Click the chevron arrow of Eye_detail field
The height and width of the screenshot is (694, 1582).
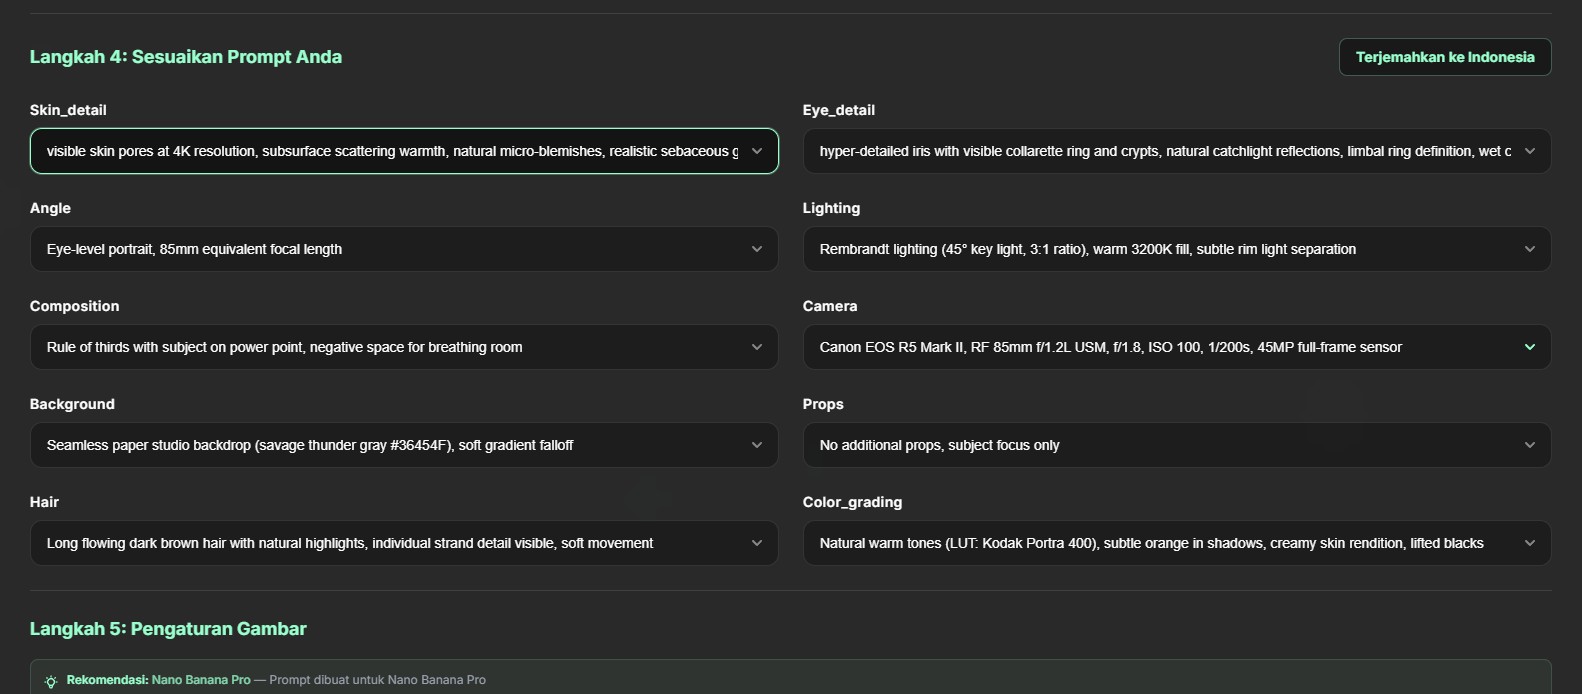tap(1529, 151)
